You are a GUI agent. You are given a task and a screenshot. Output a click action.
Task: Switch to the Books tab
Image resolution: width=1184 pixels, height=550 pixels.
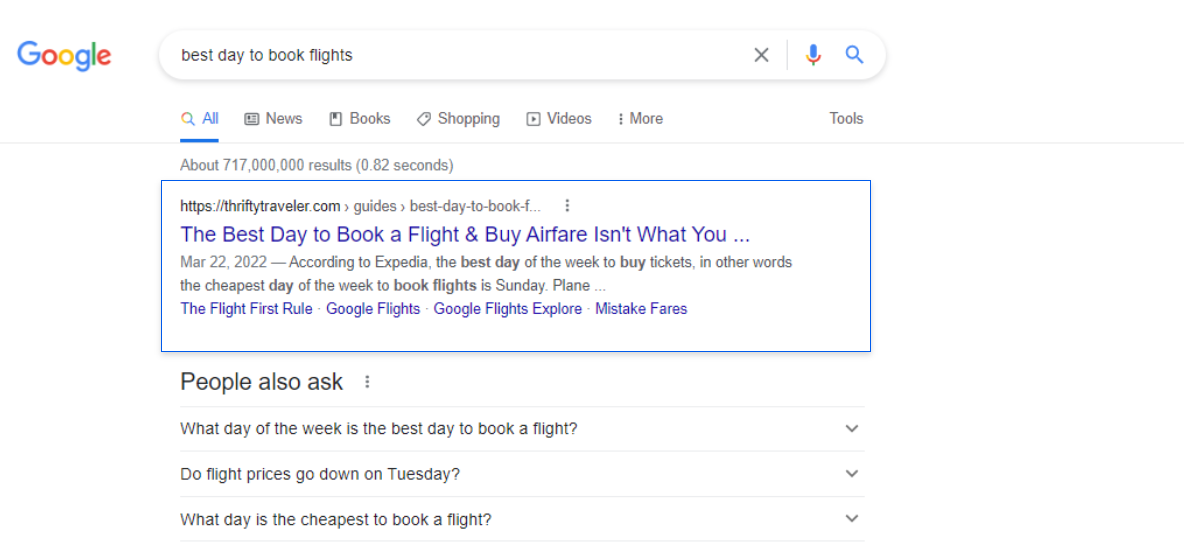[359, 118]
